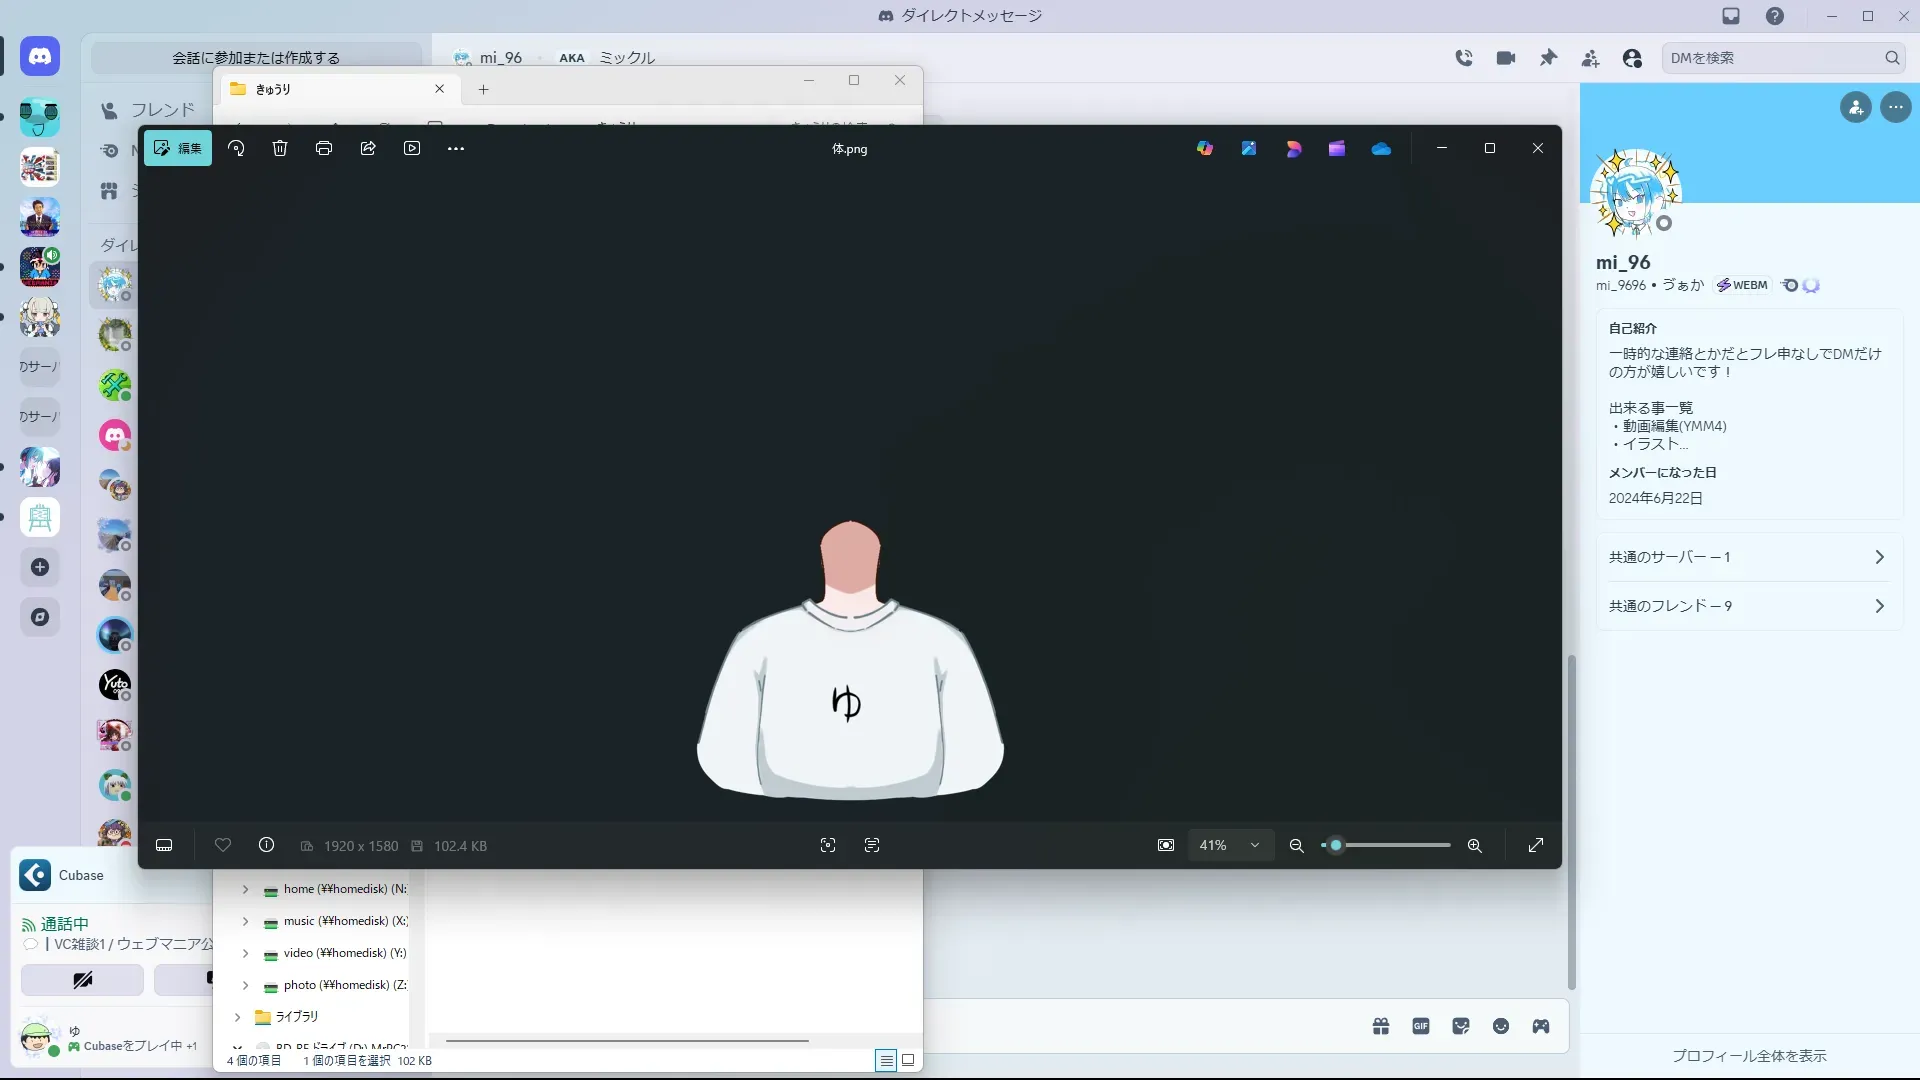The width and height of the screenshot is (1920, 1080).
Task: Click the rotate image icon in Photos toolbar
Action: [x=236, y=148]
